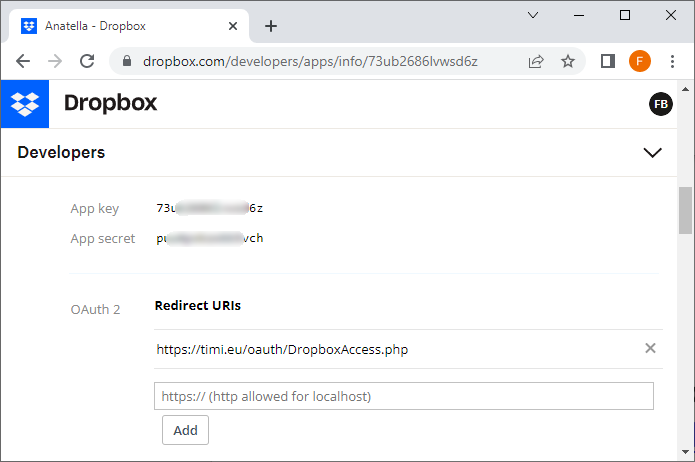Click the scrollbar up arrow
This screenshot has width=695, height=462.
click(x=686, y=89)
